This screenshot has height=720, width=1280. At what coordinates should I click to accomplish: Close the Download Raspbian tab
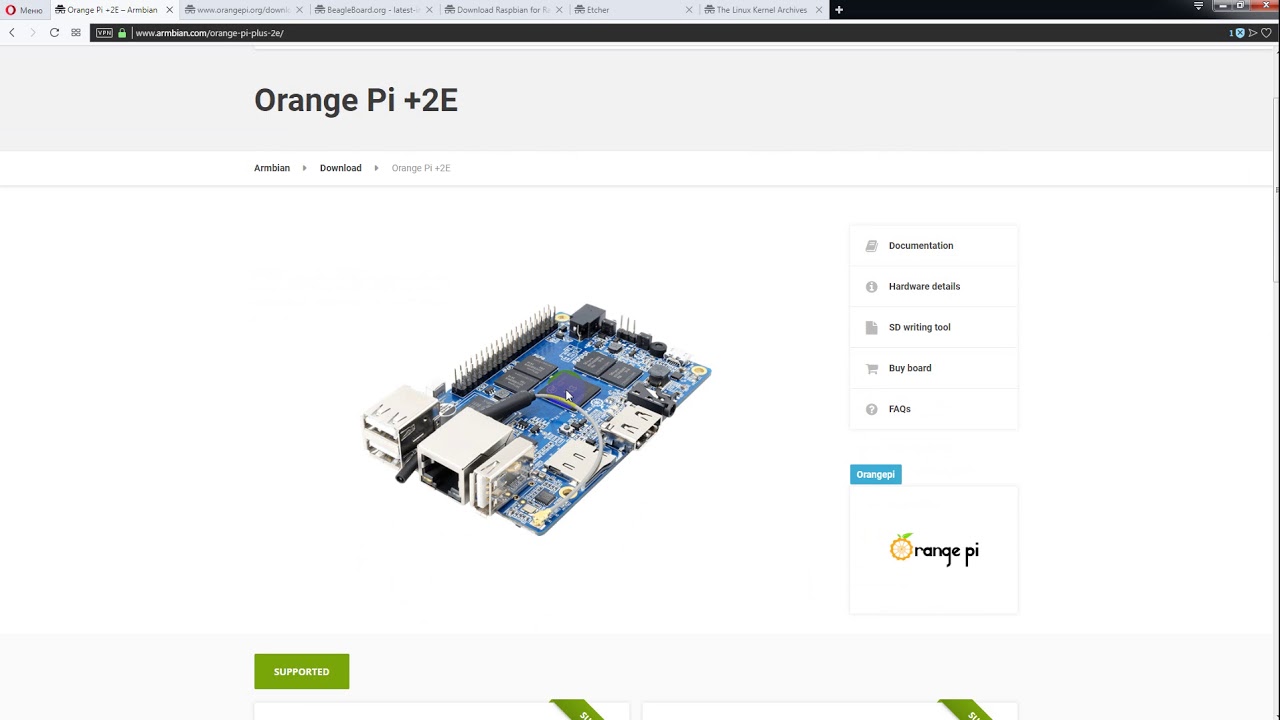[x=559, y=10]
